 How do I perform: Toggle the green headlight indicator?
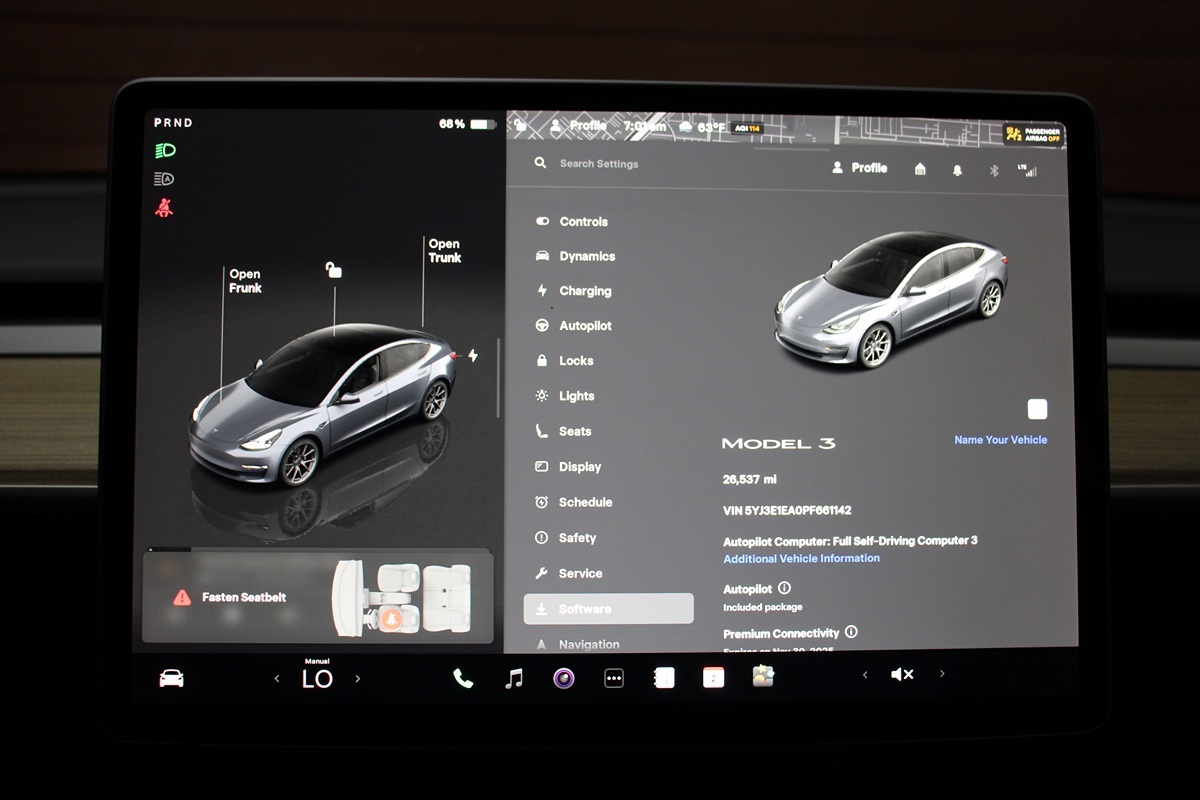pyautogui.click(x=165, y=151)
